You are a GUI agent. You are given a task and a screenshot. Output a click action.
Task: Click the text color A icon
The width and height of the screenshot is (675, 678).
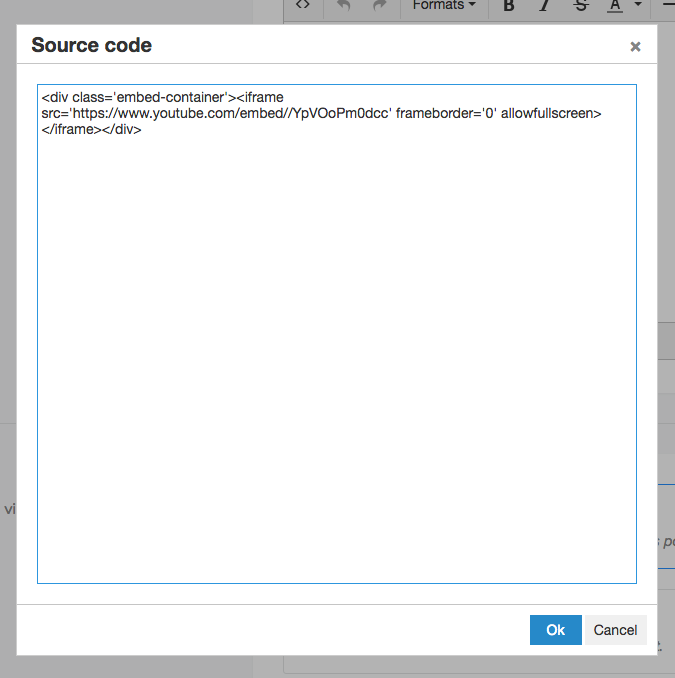614,6
